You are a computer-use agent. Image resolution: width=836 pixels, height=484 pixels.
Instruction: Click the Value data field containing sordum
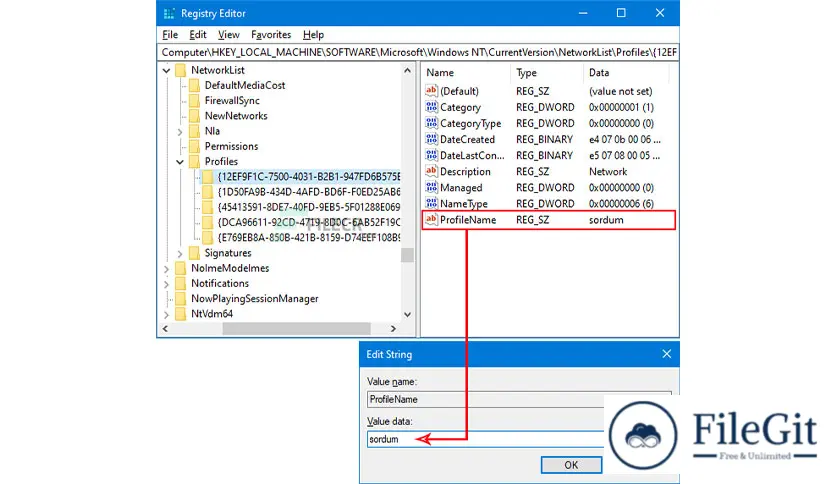485,439
